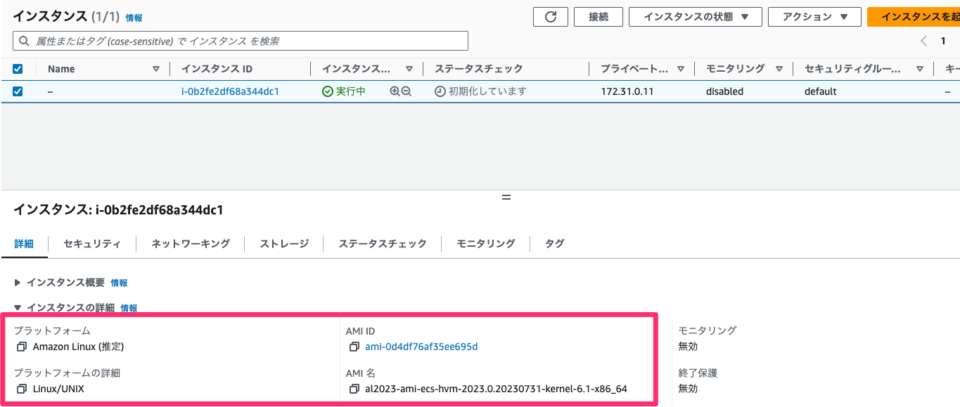960x407 pixels.
Task: Collapse the インスタンスの詳細 section
Action: 18,308
